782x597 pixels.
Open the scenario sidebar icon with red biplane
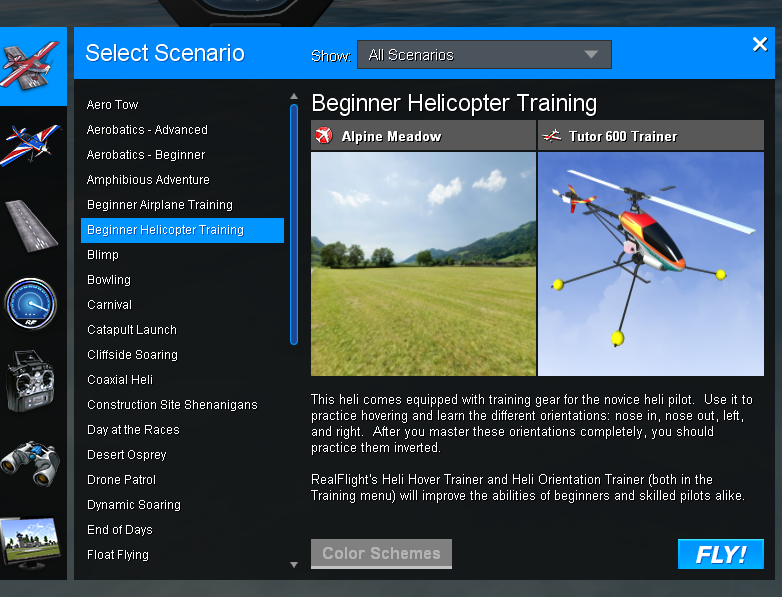(x=33, y=66)
